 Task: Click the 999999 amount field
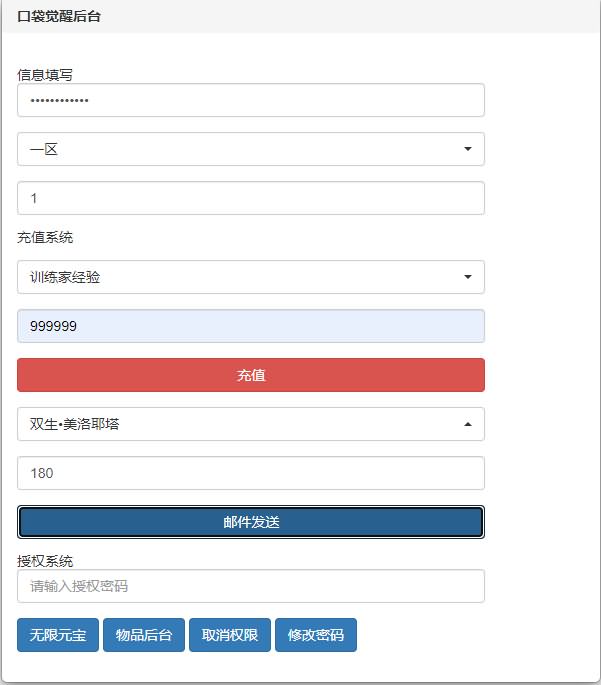click(250, 326)
